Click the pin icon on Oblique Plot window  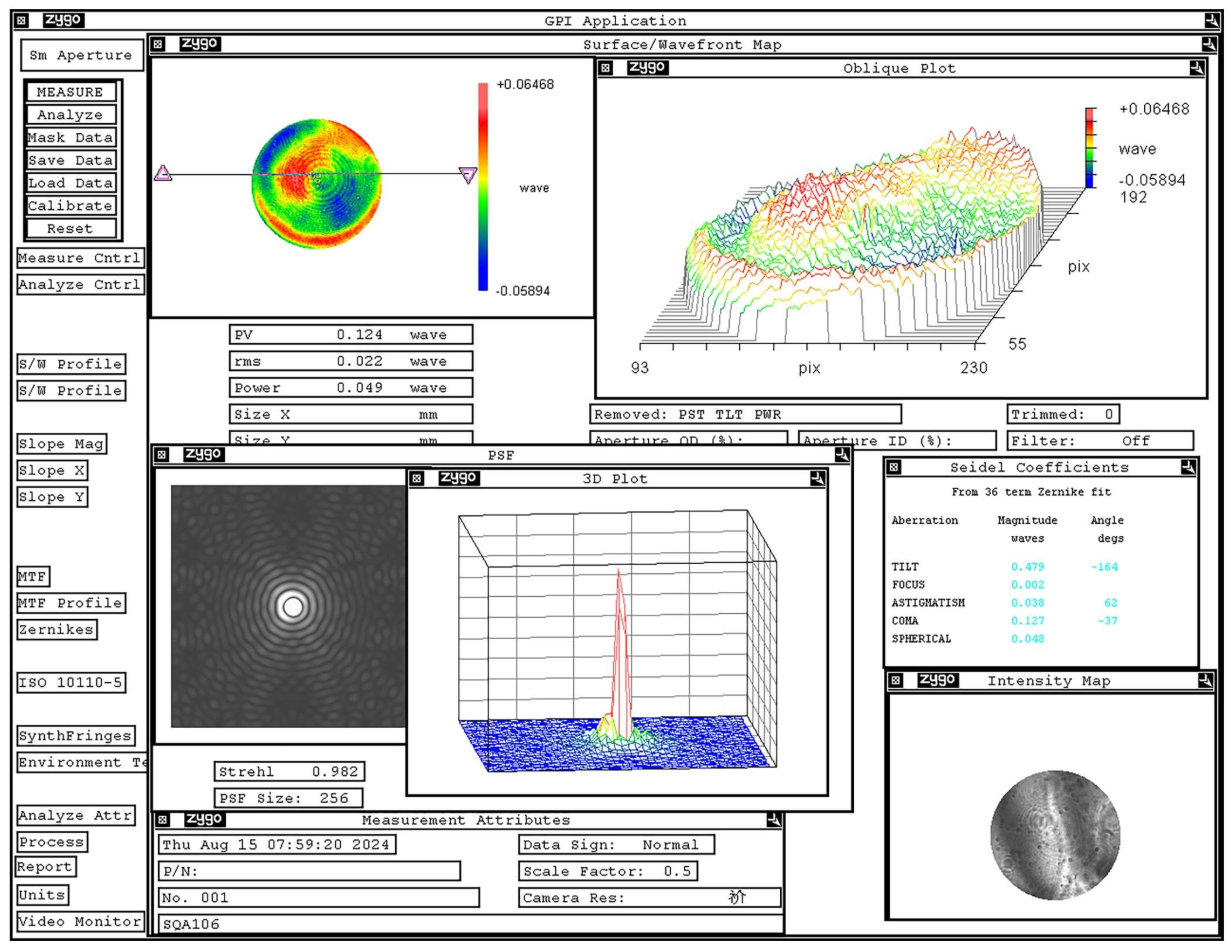[1197, 68]
